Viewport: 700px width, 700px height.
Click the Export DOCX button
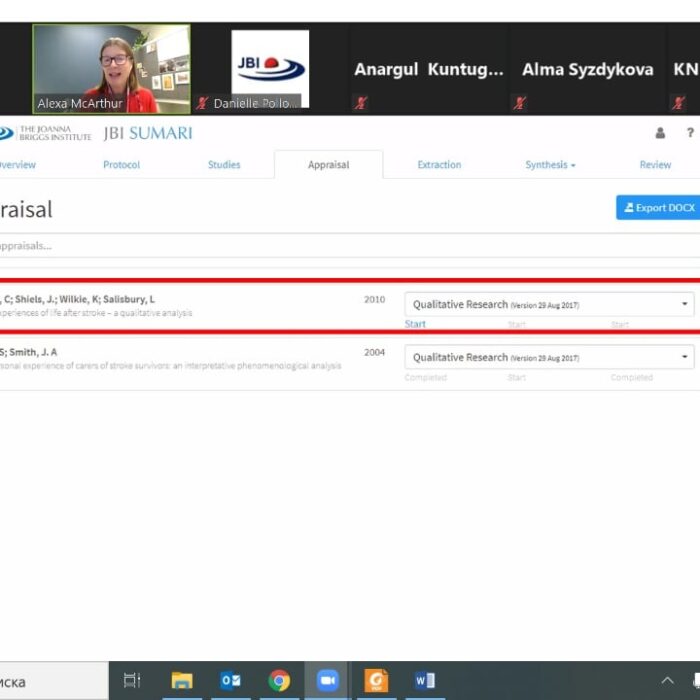pos(658,208)
